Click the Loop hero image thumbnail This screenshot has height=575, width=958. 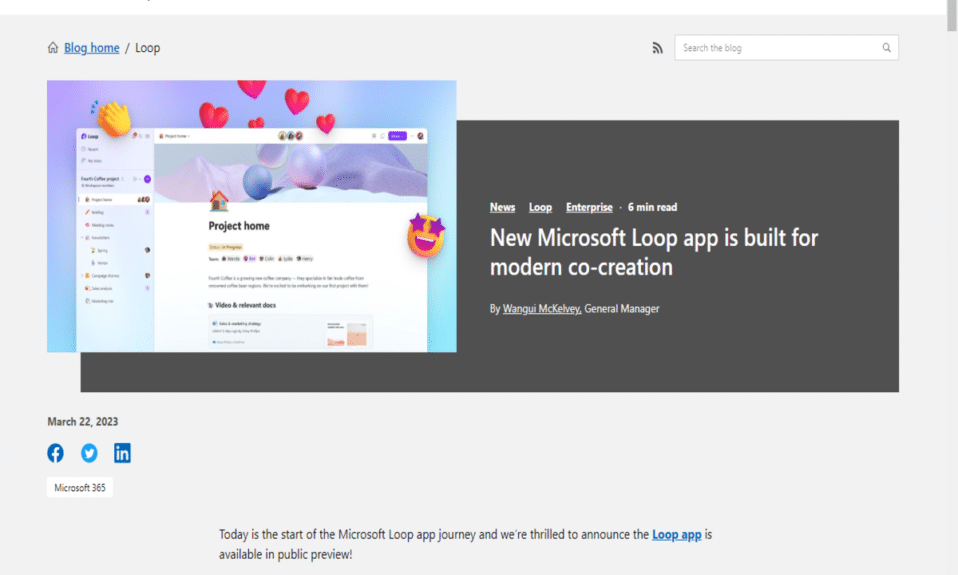252,216
